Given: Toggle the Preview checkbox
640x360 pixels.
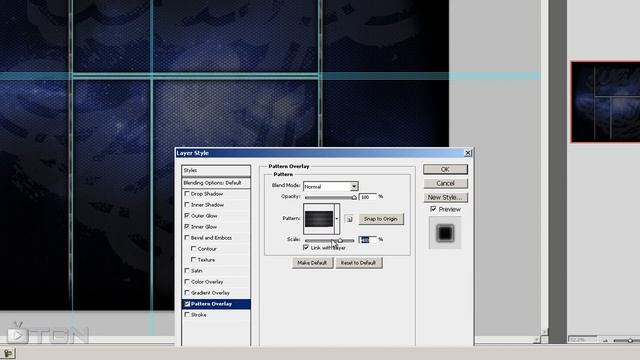Looking at the screenshot, I should (x=433, y=209).
